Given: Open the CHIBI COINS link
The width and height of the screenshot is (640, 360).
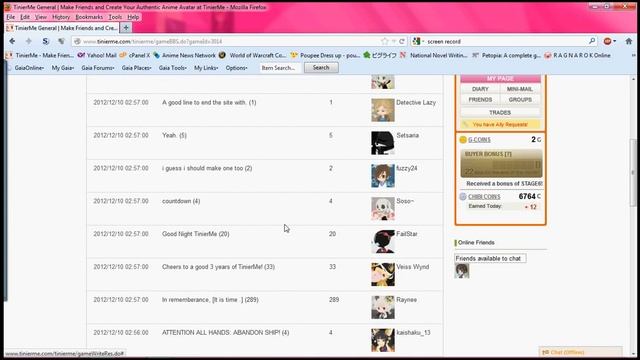Looking at the screenshot, I should click(484, 197).
